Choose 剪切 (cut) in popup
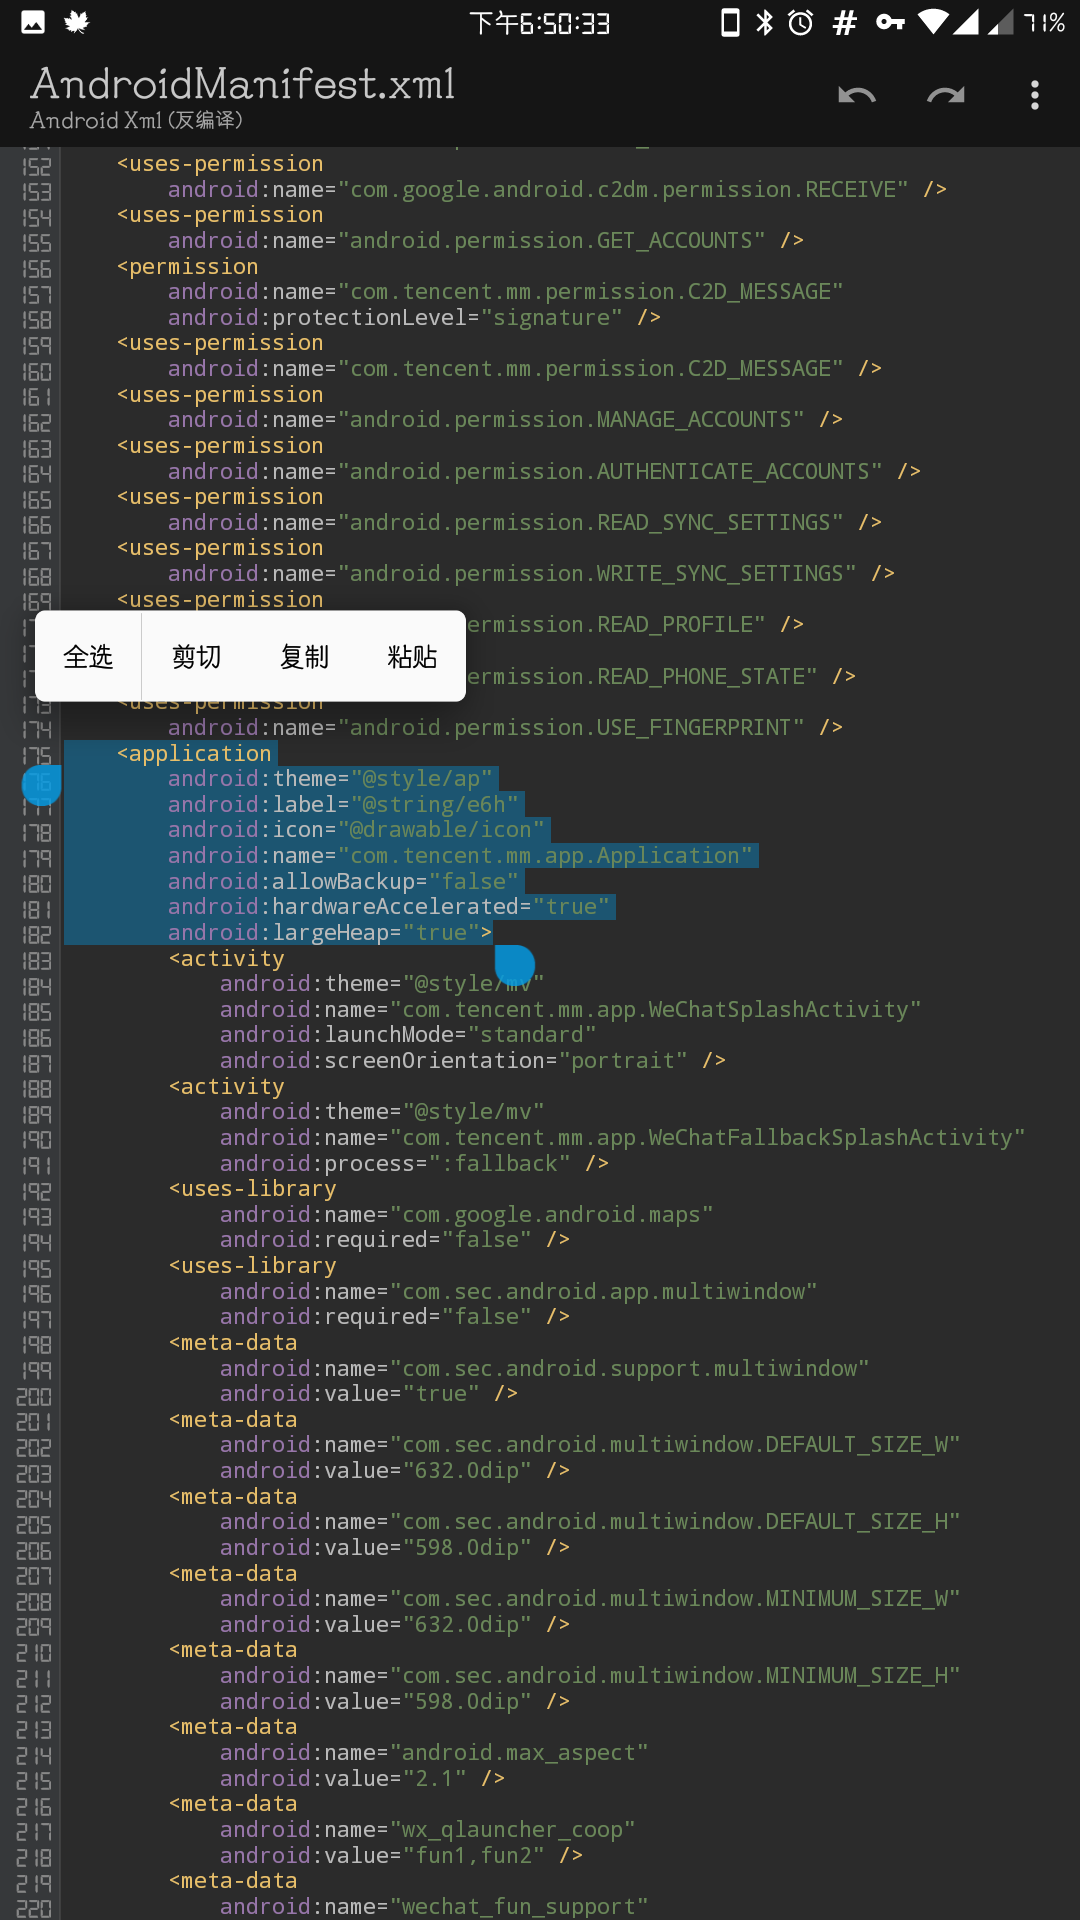 pyautogui.click(x=196, y=657)
